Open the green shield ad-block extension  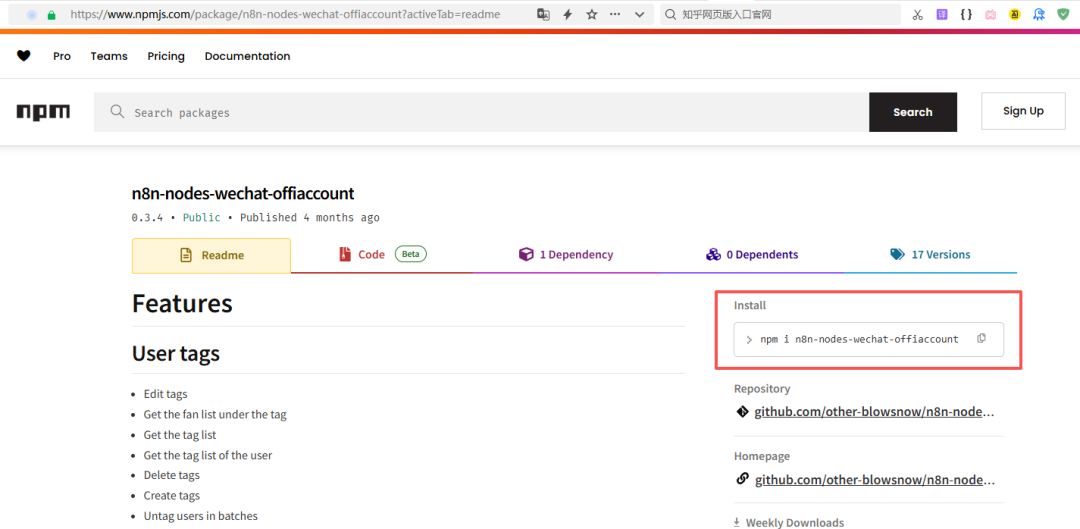1063,14
